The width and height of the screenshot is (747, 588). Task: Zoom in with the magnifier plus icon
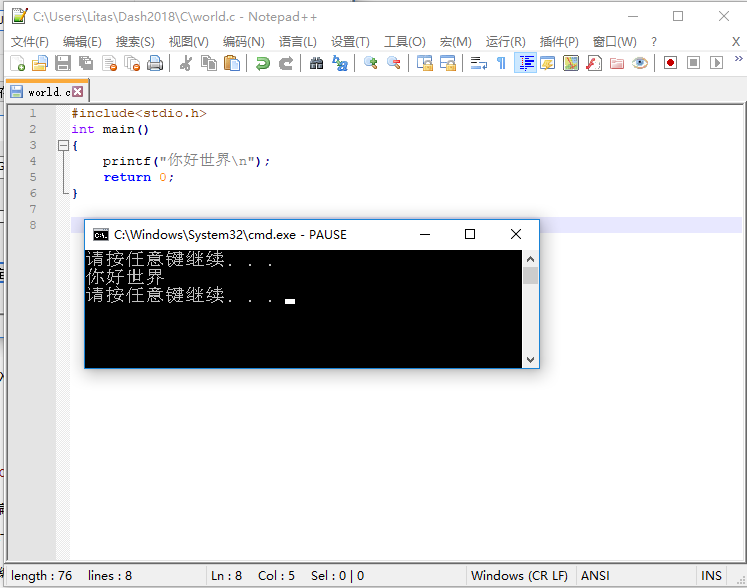[x=370, y=63]
